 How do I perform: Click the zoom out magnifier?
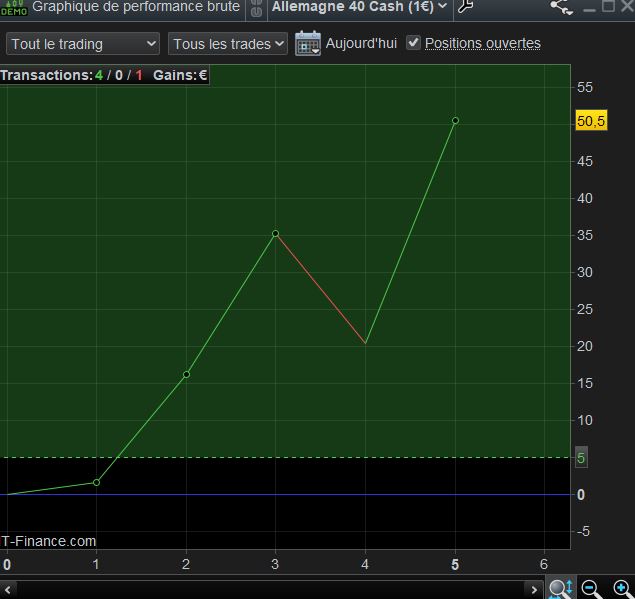click(x=591, y=589)
